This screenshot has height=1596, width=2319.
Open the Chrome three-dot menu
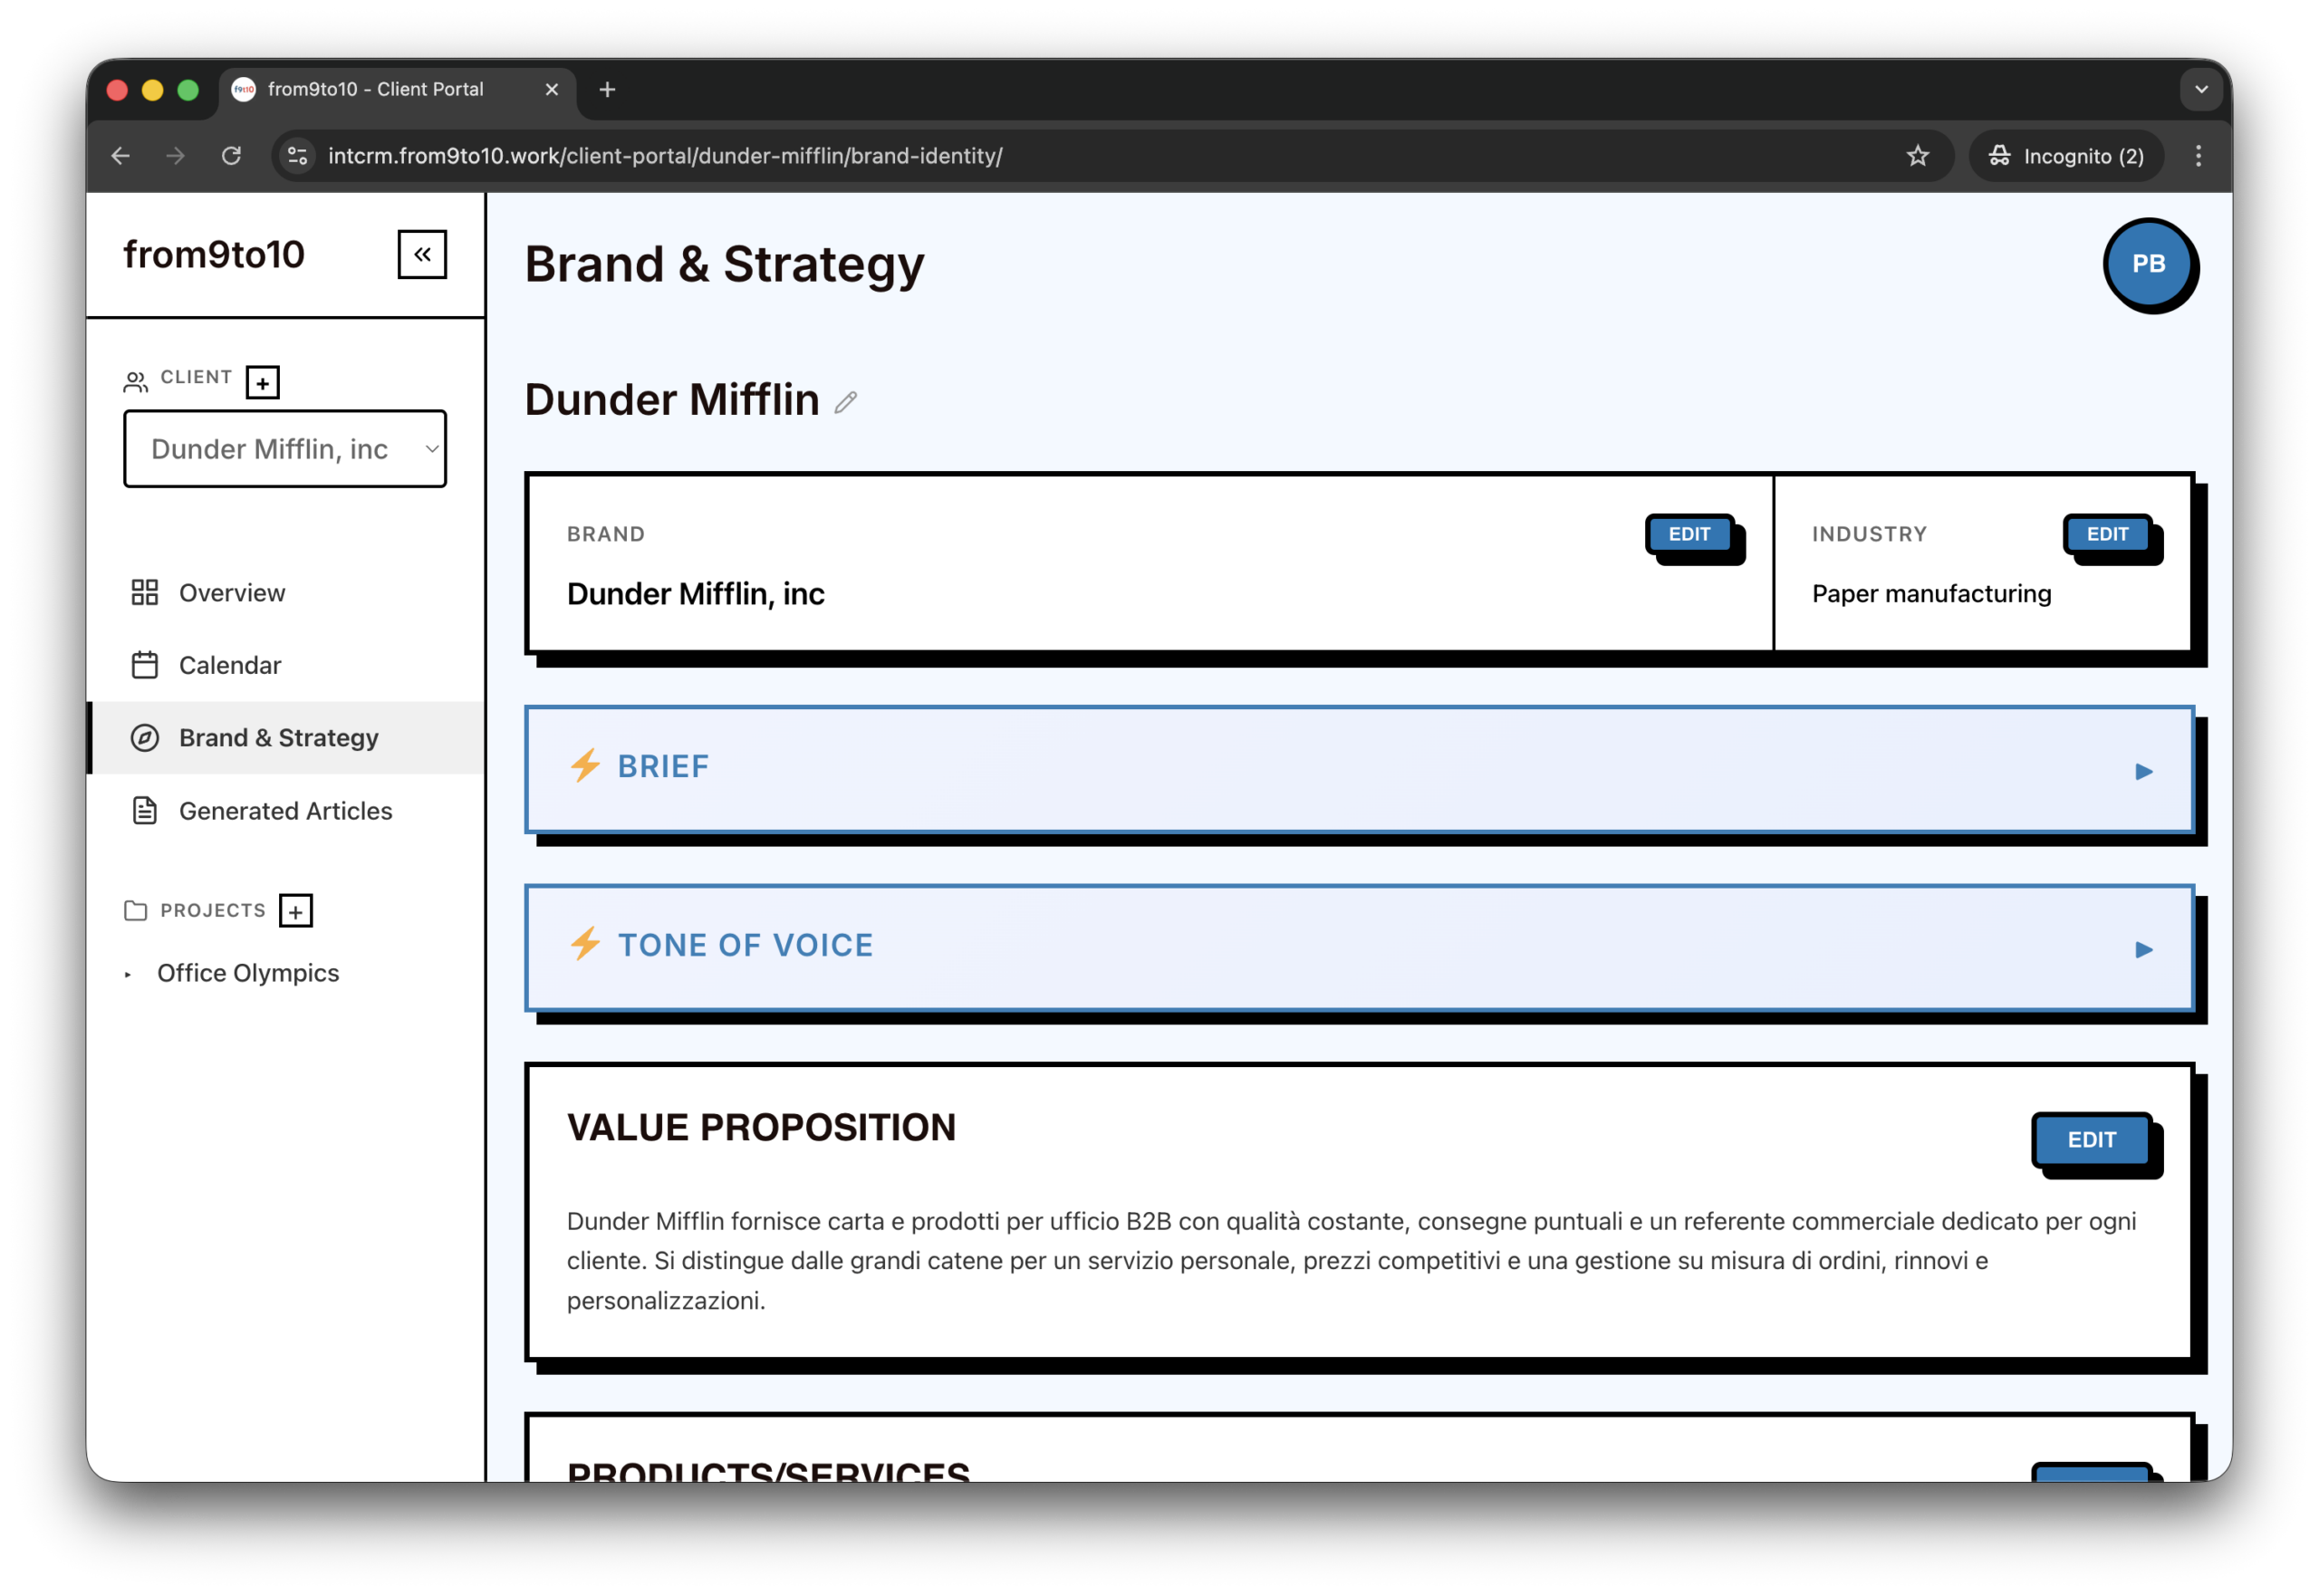pos(2198,156)
